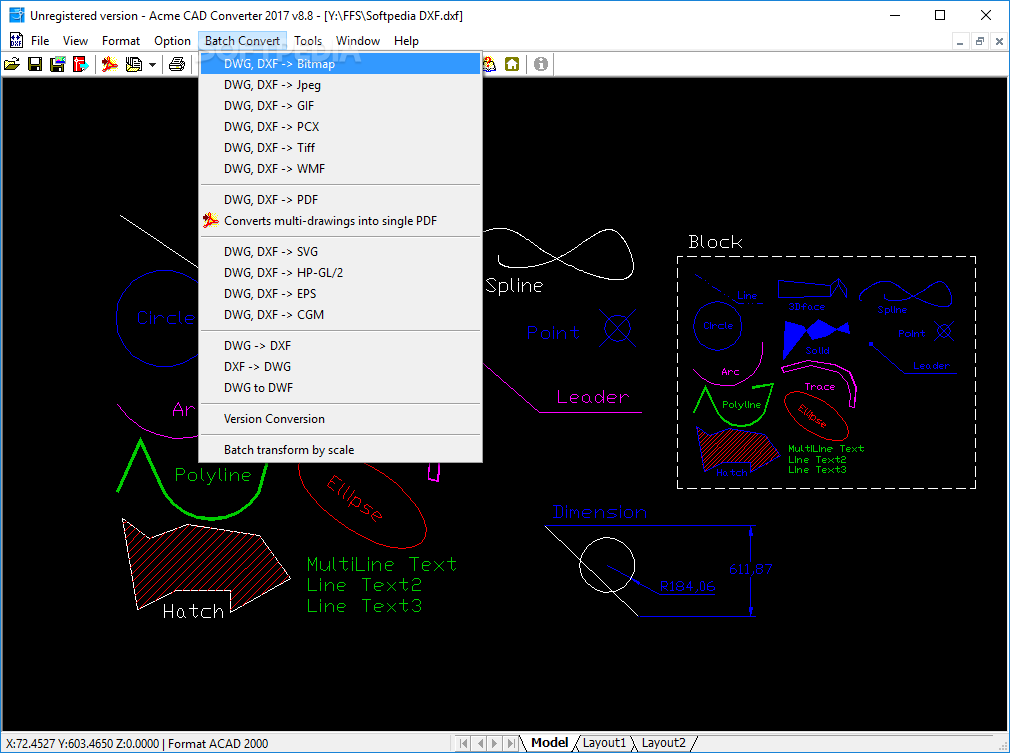Open the Window menu
1010x753 pixels.
pyautogui.click(x=358, y=41)
